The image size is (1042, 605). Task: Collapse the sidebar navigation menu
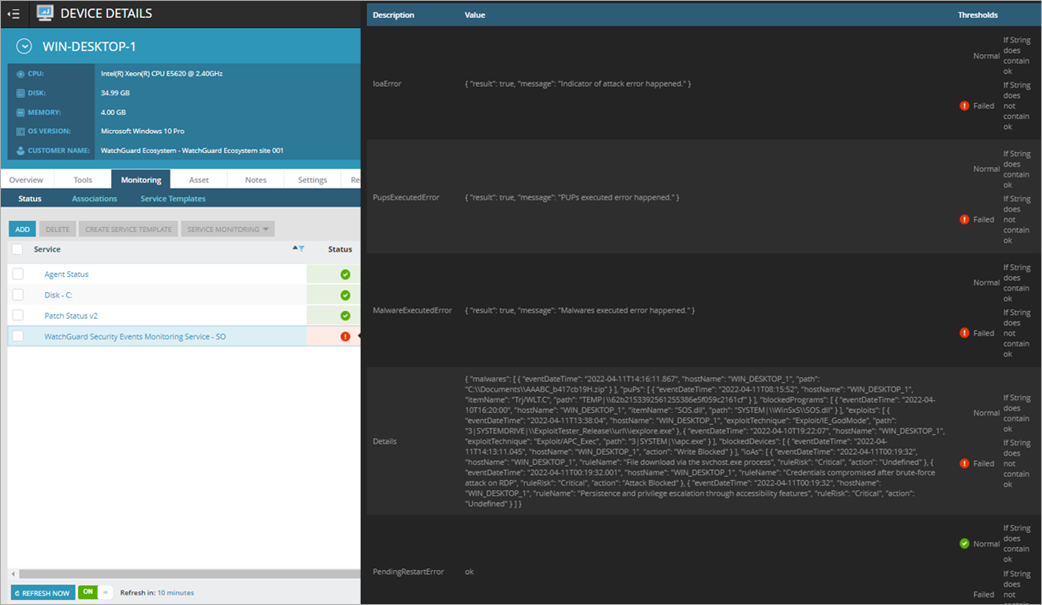click(x=15, y=13)
